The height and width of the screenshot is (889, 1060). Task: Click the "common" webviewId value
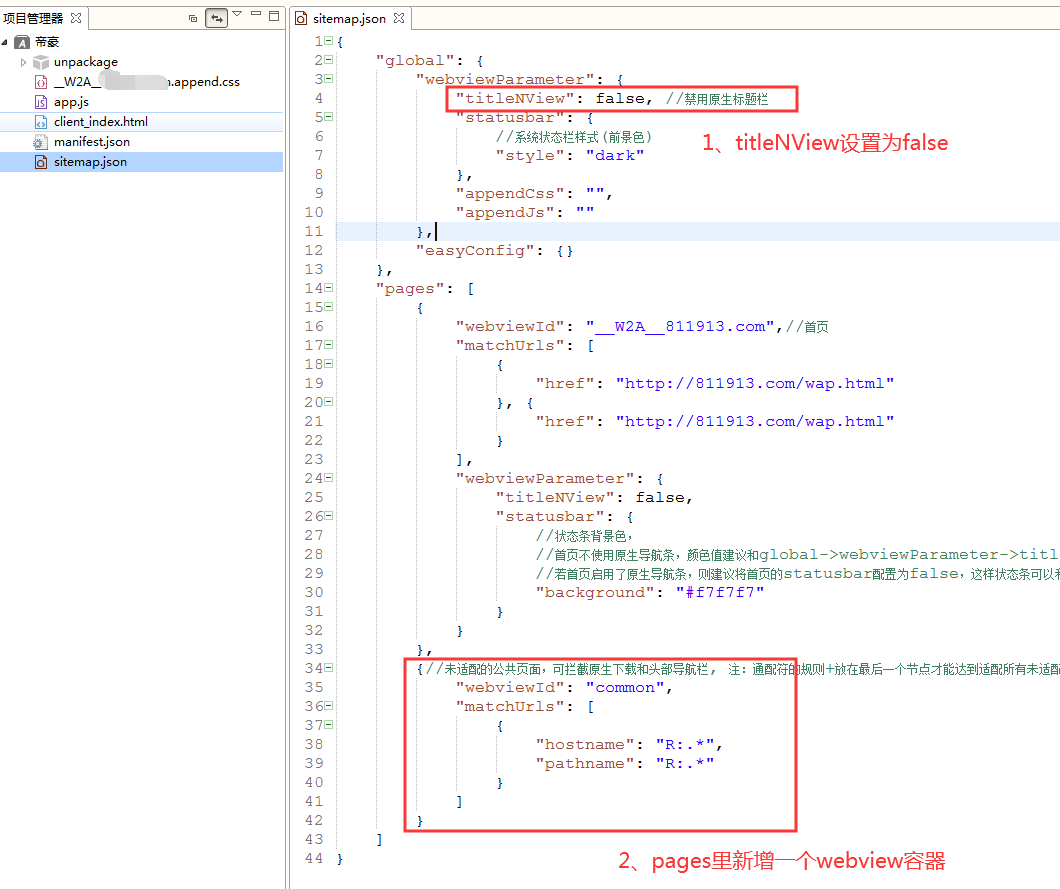tap(625, 688)
